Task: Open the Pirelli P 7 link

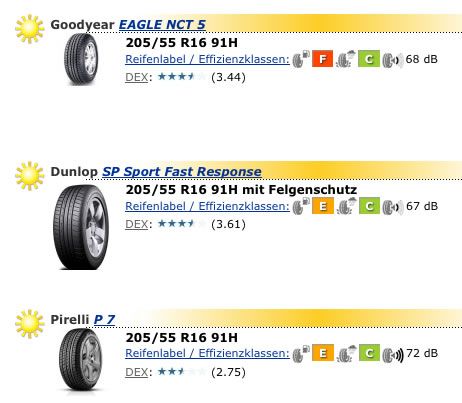Action: pos(104,319)
